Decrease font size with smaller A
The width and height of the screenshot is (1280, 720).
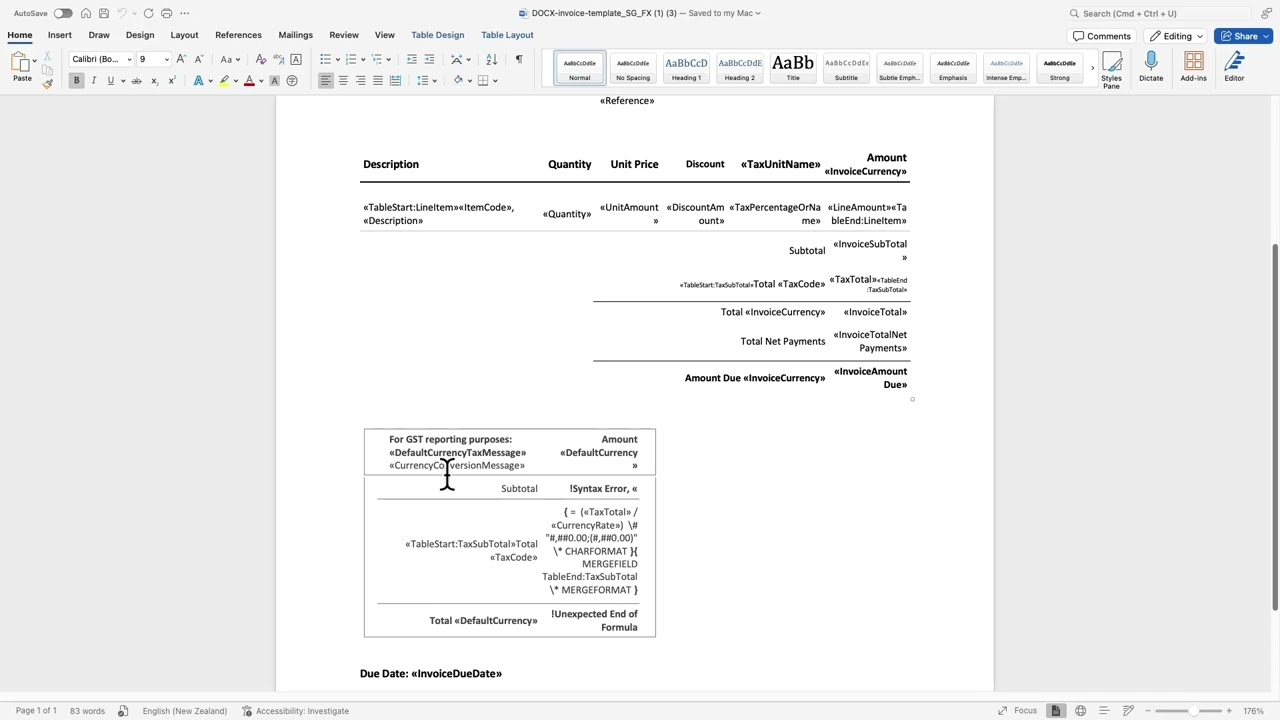[198, 59]
